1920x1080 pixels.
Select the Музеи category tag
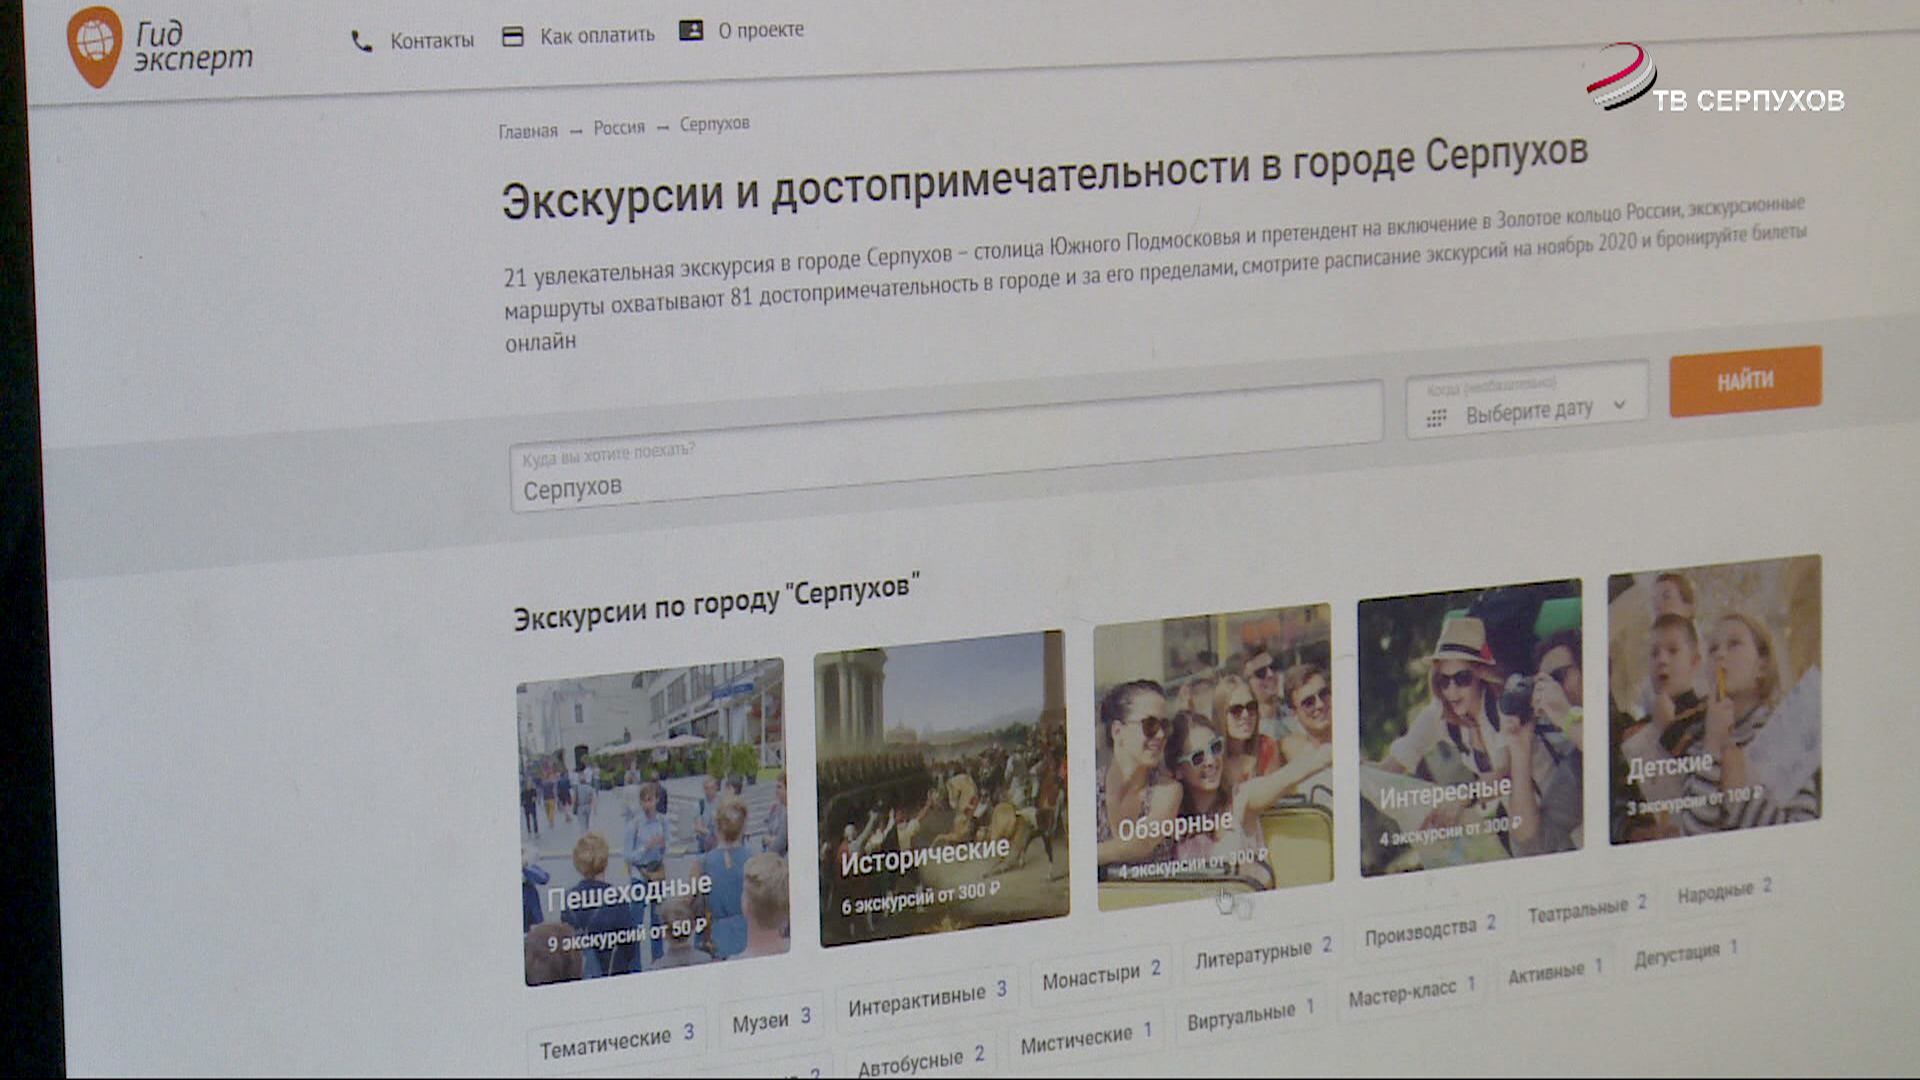pyautogui.click(x=771, y=1021)
